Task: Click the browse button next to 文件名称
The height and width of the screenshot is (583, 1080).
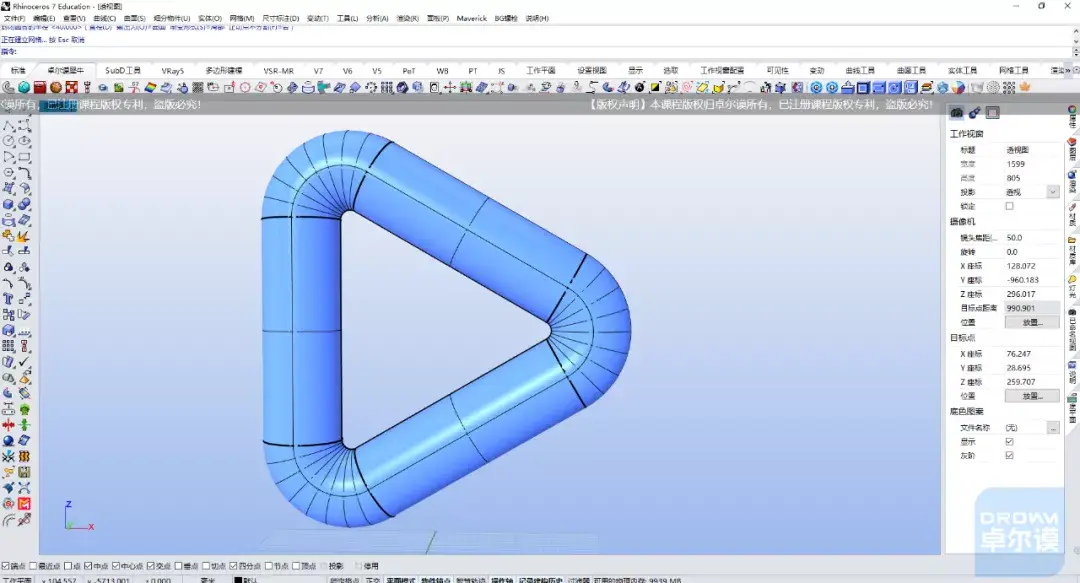Action: click(1053, 427)
